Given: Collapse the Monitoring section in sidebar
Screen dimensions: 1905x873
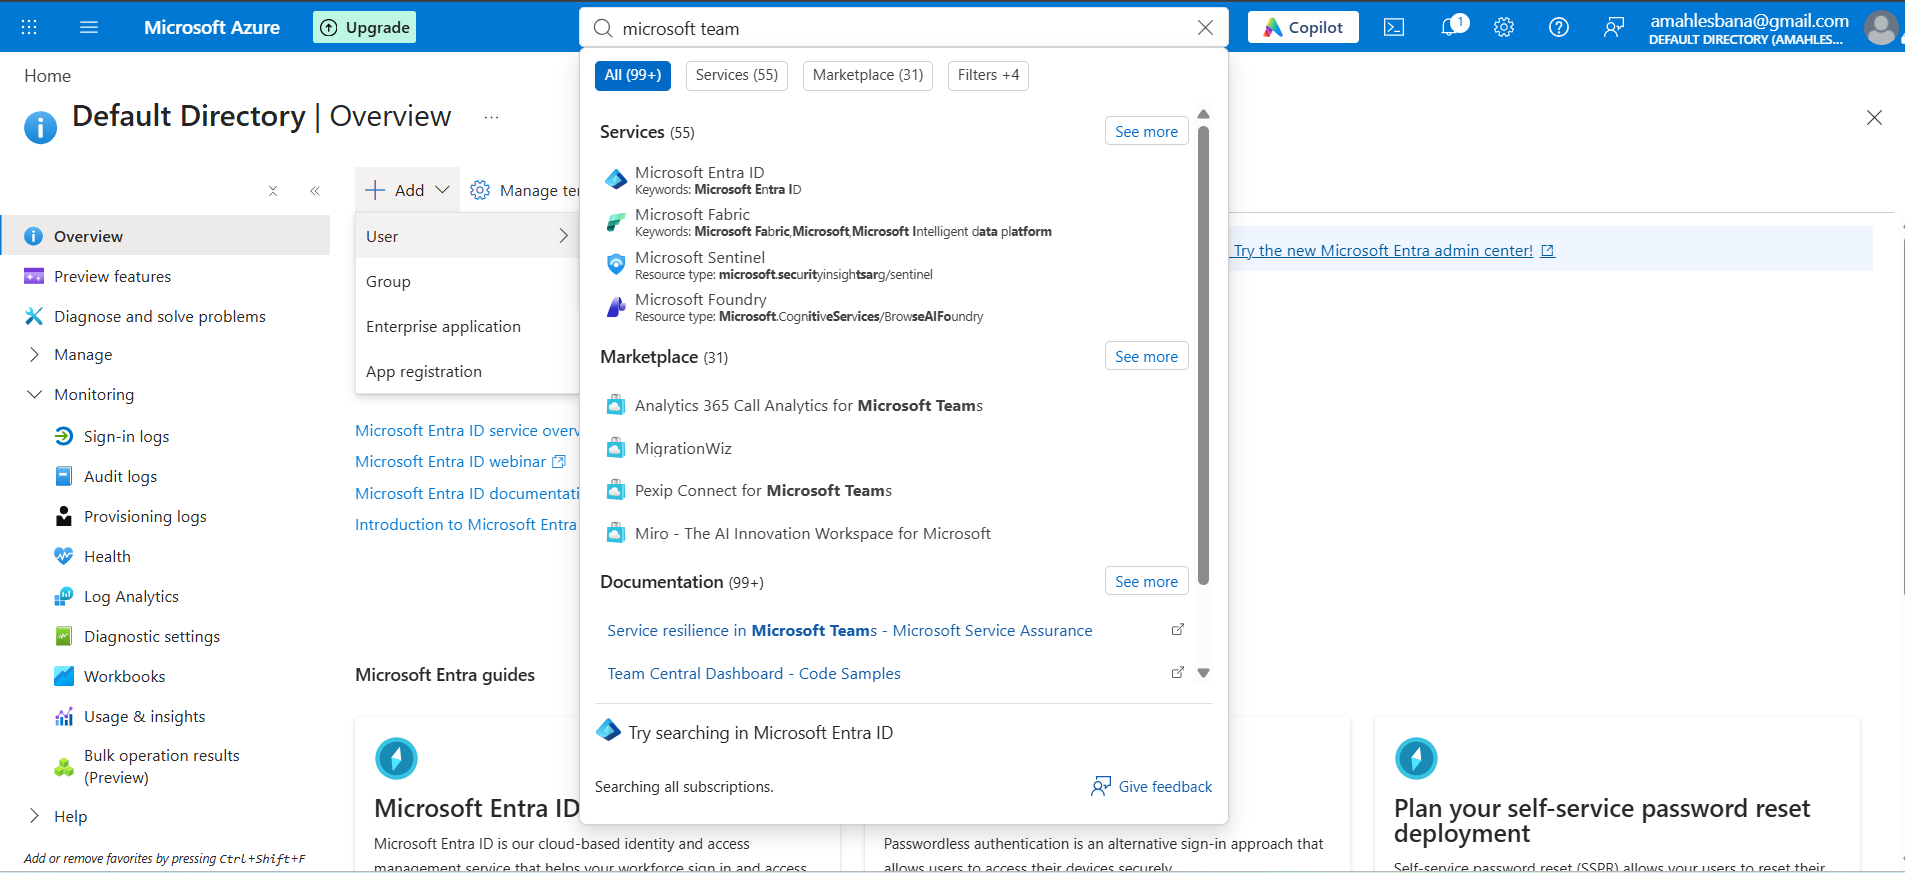Looking at the screenshot, I should click(34, 395).
